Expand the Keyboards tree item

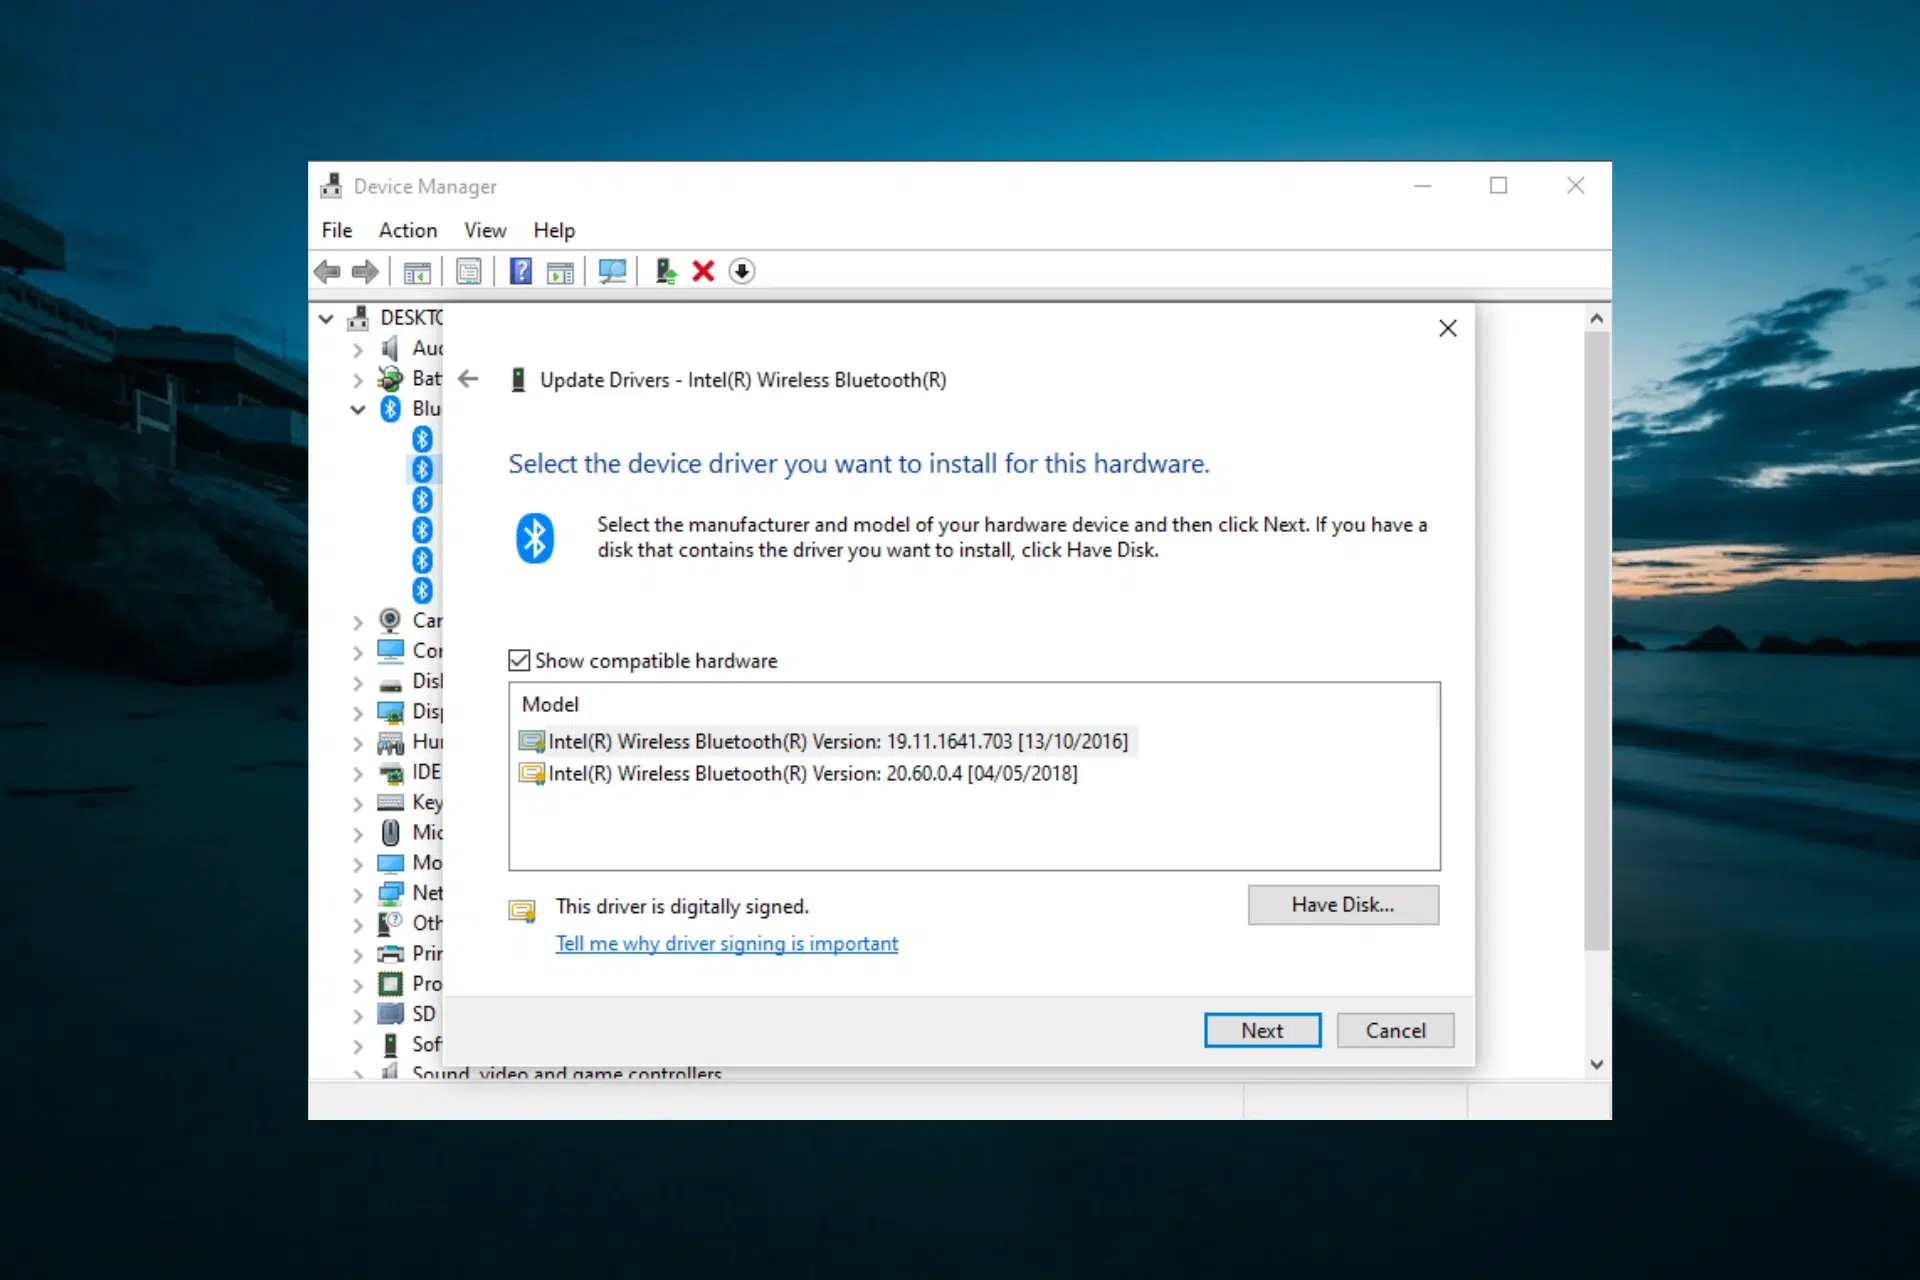(358, 802)
